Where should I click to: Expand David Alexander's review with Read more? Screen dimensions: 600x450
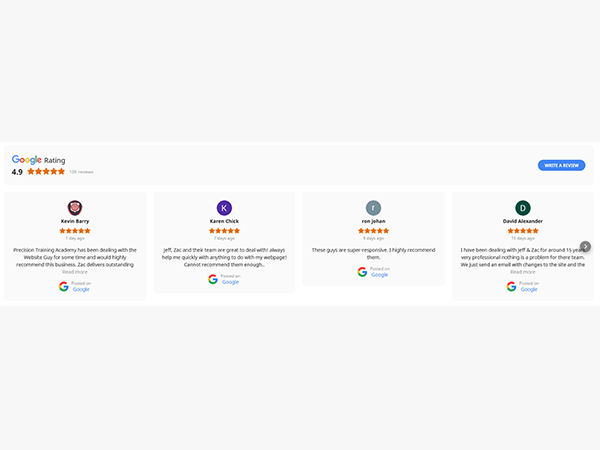coord(523,272)
